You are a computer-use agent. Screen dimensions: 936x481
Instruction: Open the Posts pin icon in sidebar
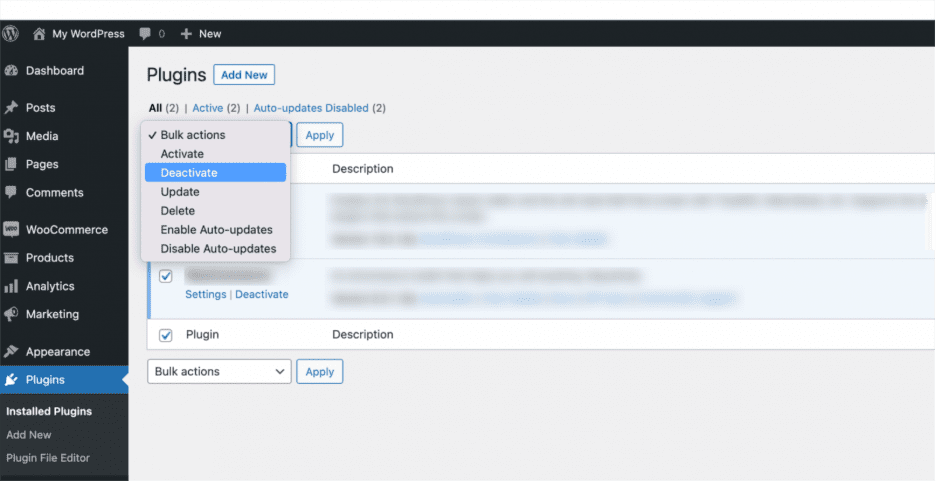tap(11, 108)
